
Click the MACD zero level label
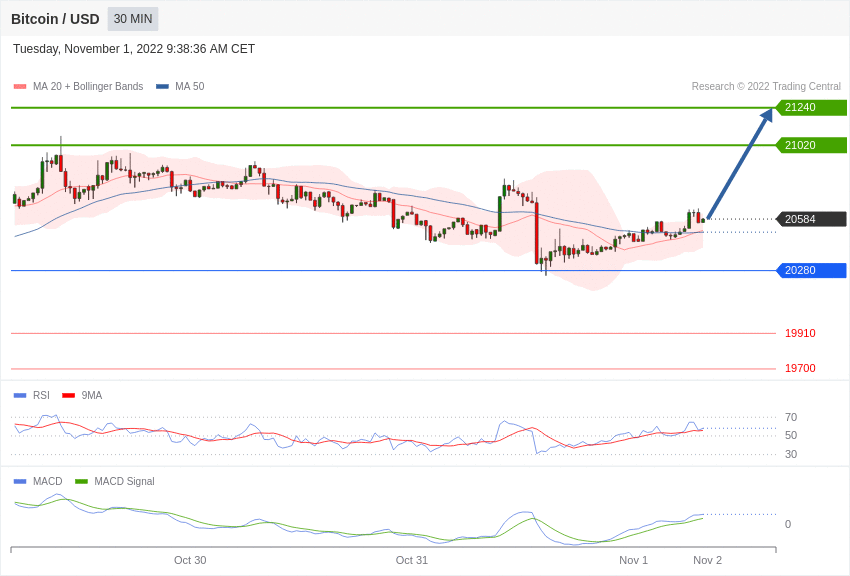pos(788,524)
